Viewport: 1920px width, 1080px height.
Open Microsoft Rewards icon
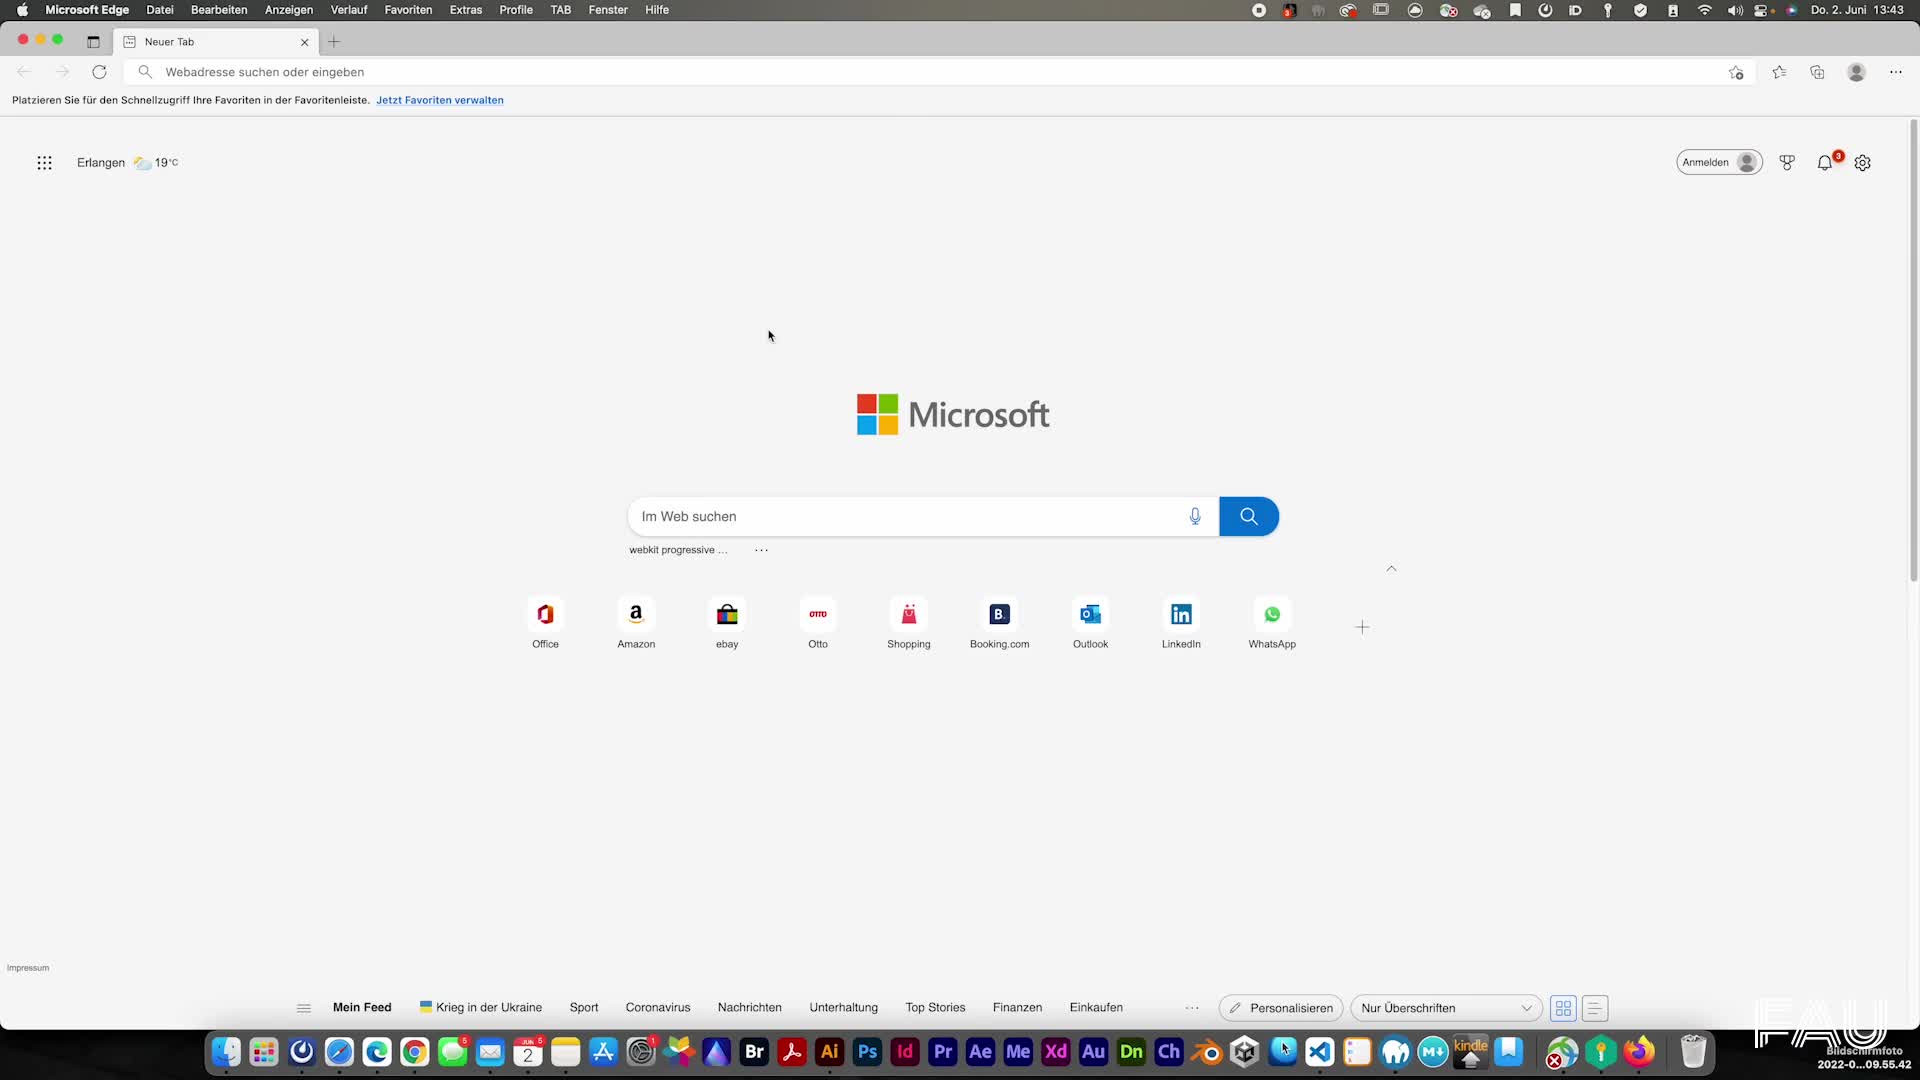point(1787,162)
